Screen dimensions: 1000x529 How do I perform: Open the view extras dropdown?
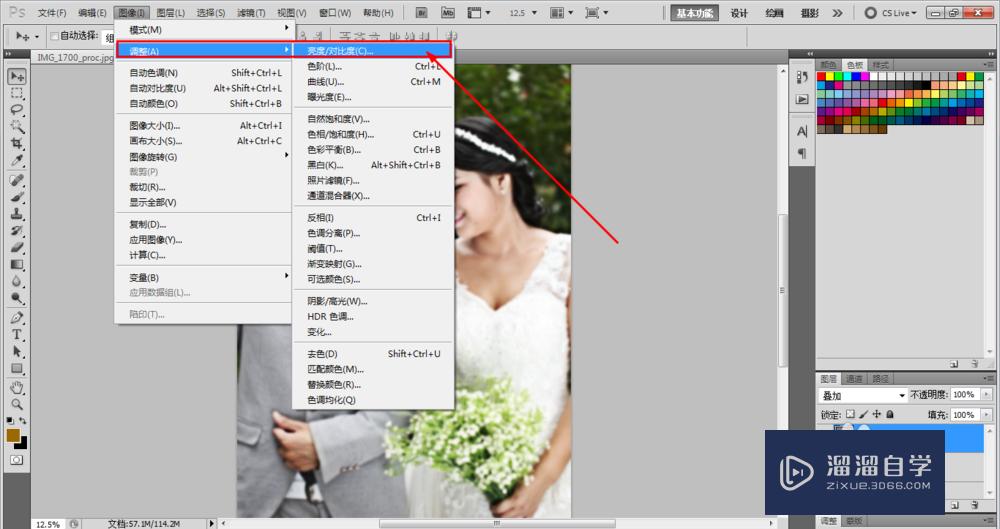[x=480, y=12]
